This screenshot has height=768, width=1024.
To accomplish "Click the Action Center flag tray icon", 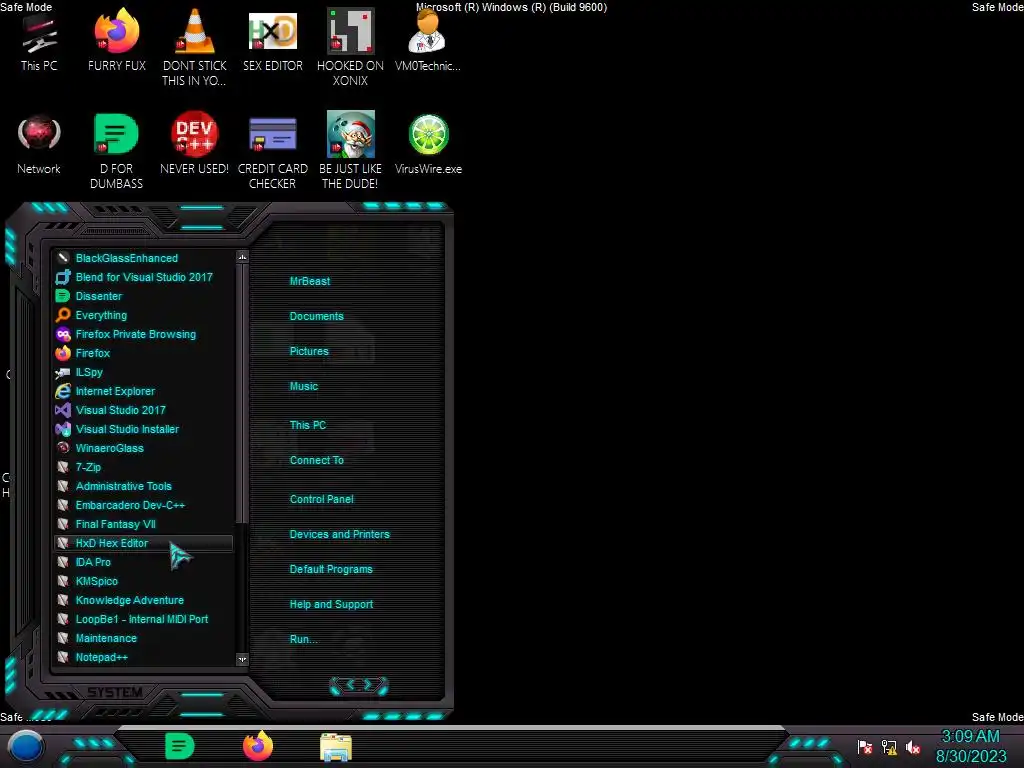I will 865,747.
